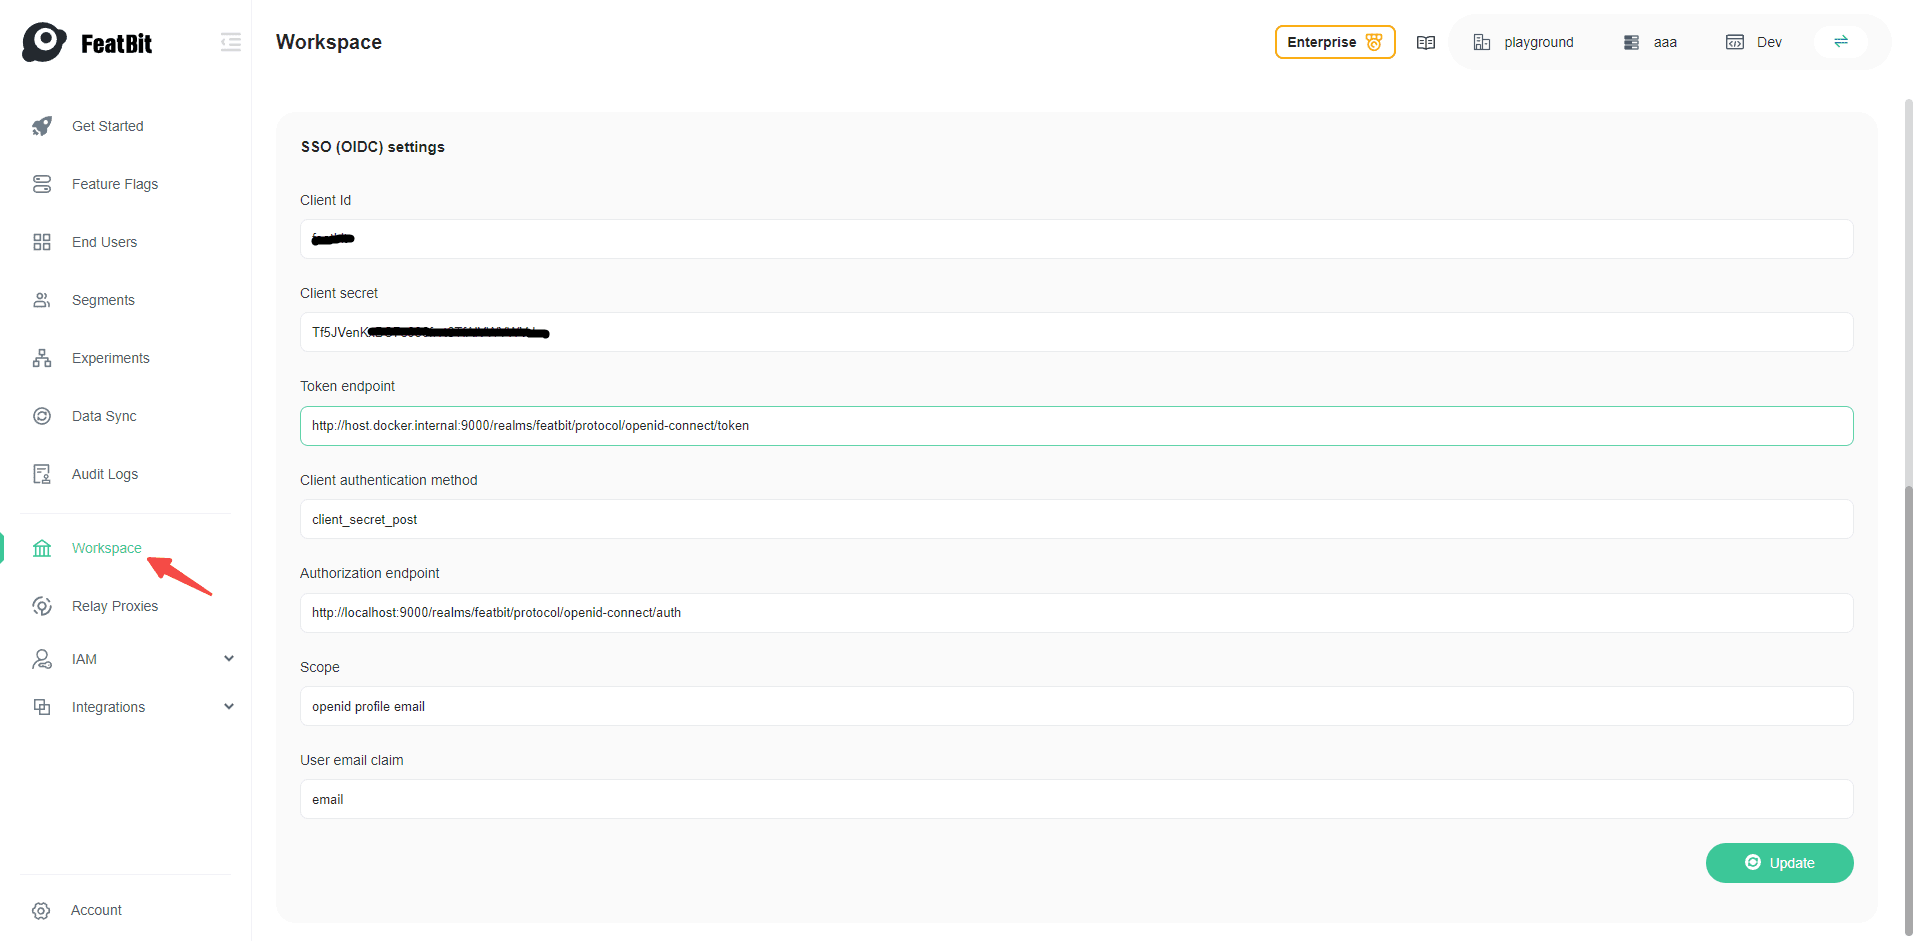Viewport: 1920px width, 941px height.
Task: Go to Segments menu item
Action: 103,300
